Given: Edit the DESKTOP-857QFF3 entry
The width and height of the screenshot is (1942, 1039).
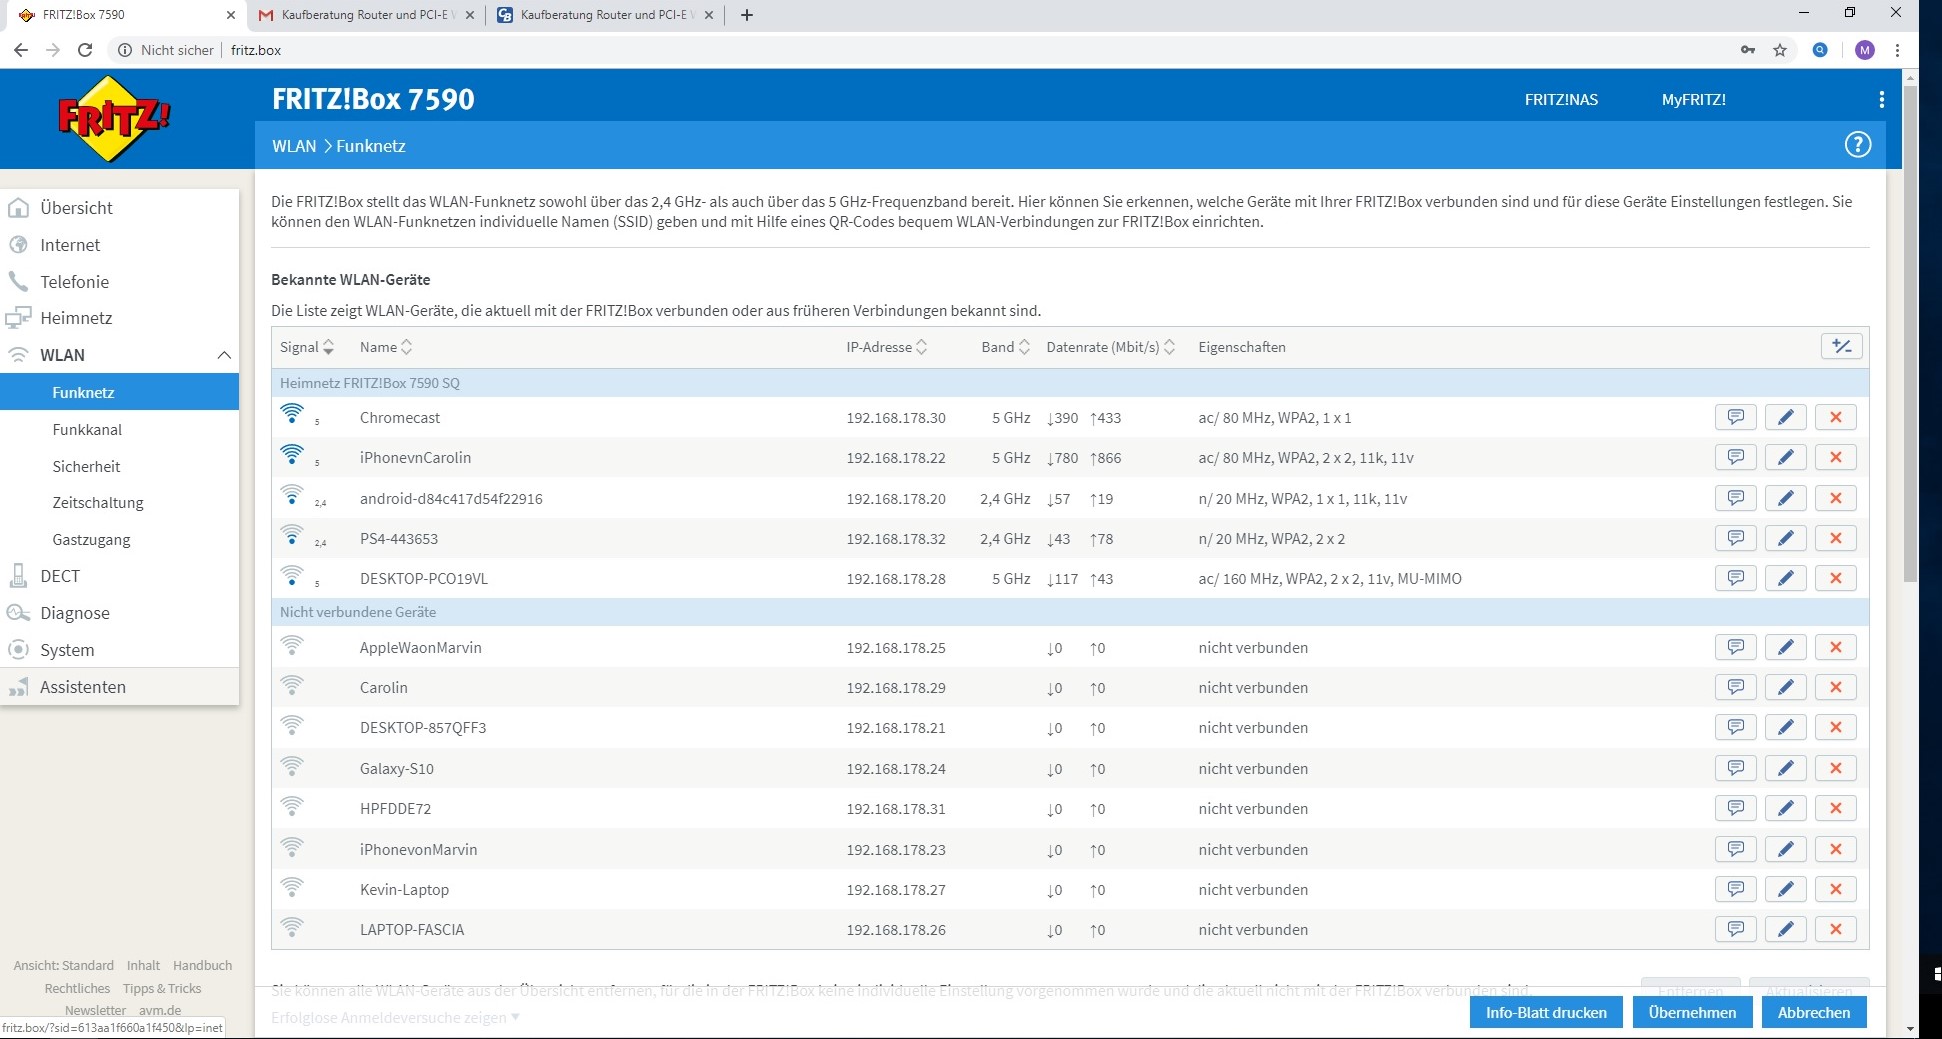Looking at the screenshot, I should pos(1785,728).
